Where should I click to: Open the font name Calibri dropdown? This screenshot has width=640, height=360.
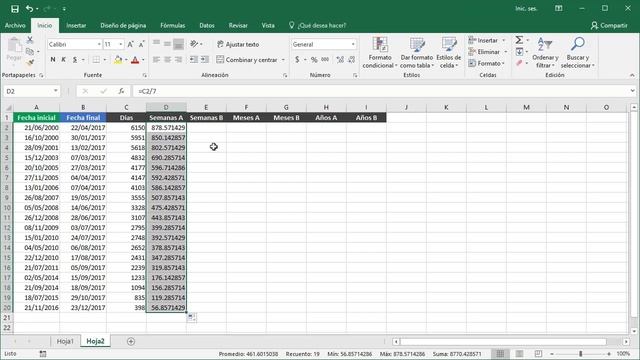tap(99, 44)
